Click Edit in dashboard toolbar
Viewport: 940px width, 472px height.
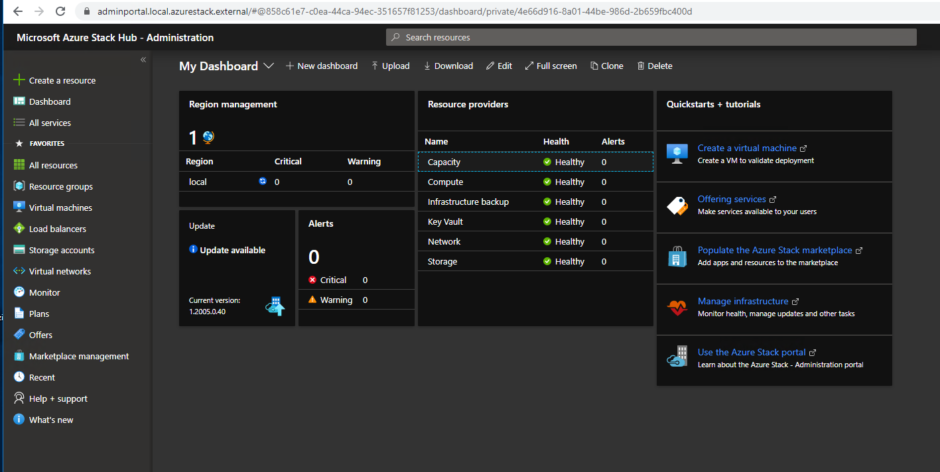pyautogui.click(x=498, y=66)
